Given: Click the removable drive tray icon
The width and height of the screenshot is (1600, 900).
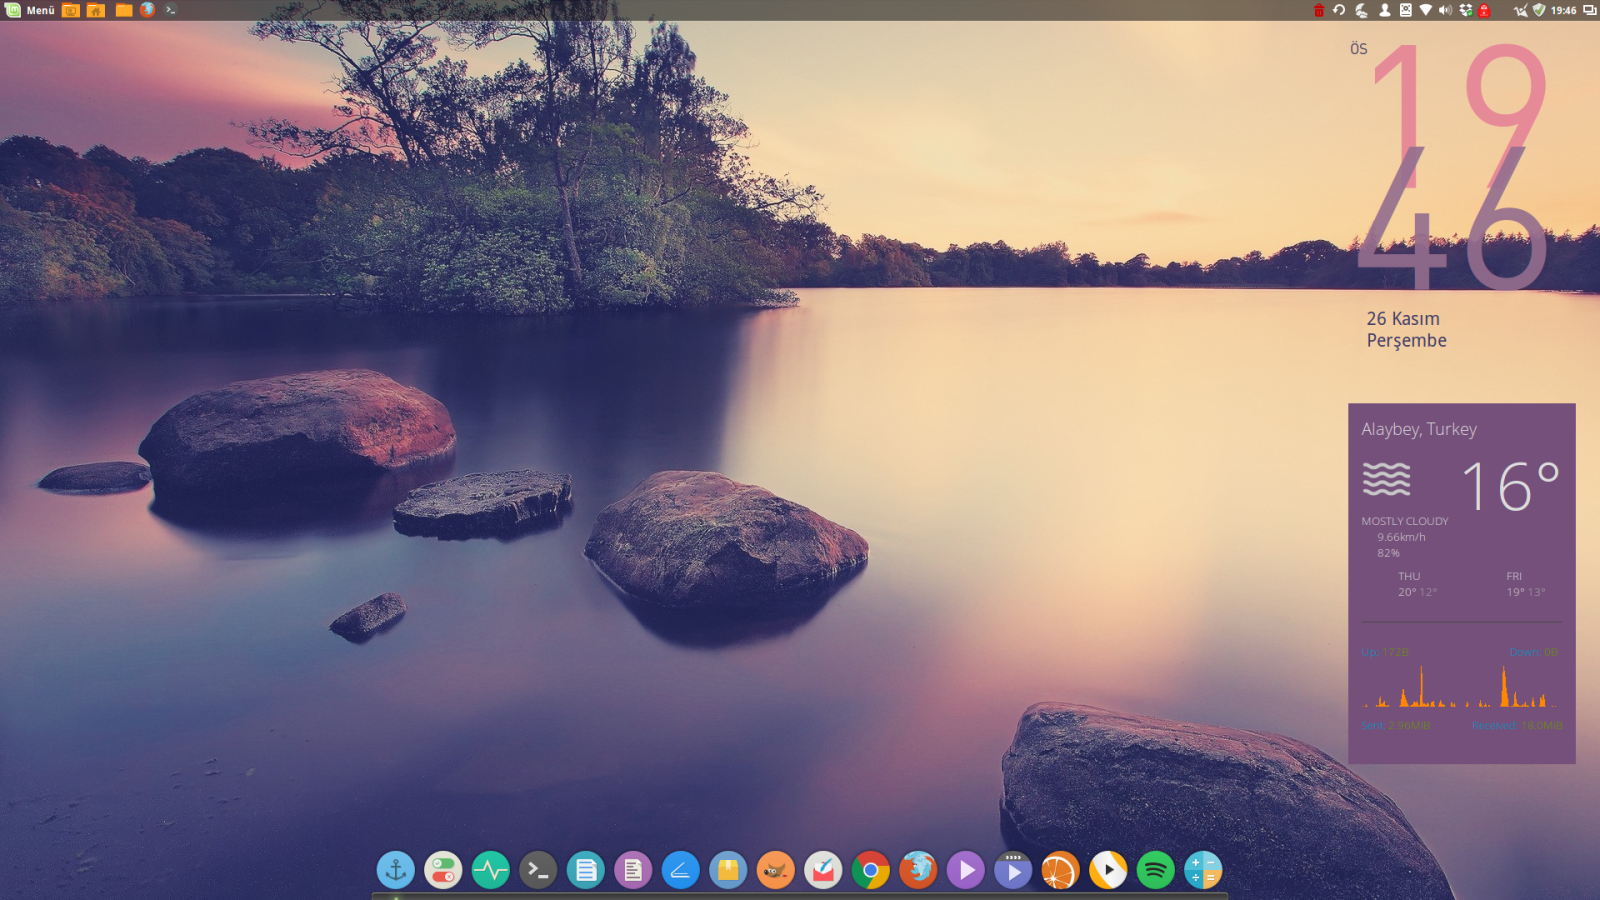Looking at the screenshot, I should (x=1405, y=10).
